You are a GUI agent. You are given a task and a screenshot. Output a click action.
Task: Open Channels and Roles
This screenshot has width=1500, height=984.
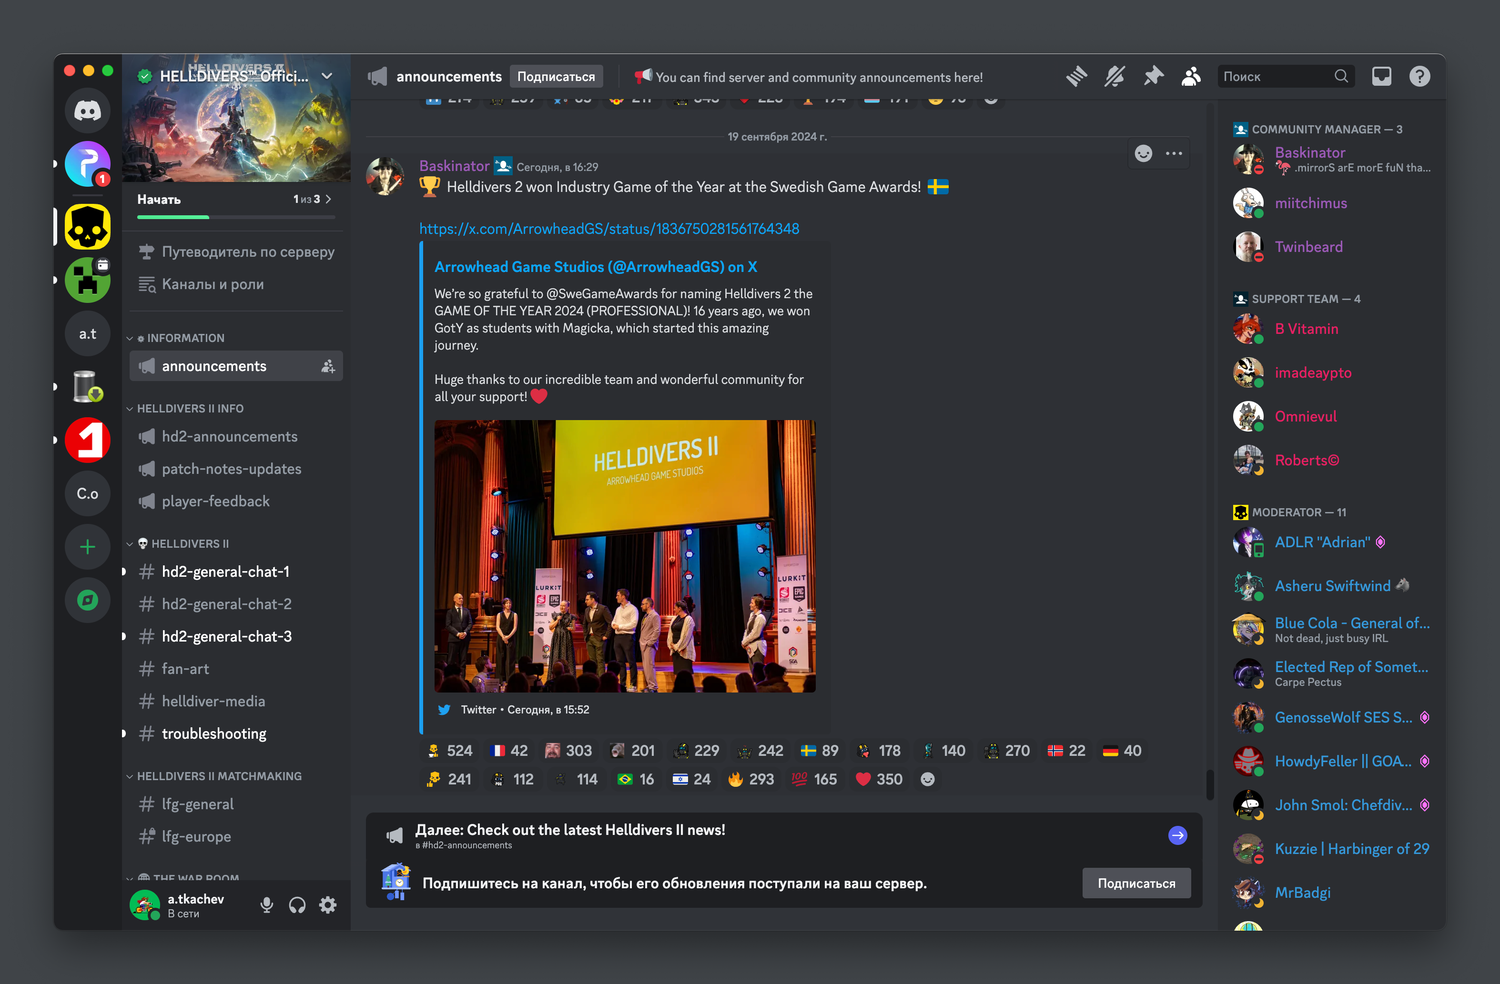tap(236, 284)
